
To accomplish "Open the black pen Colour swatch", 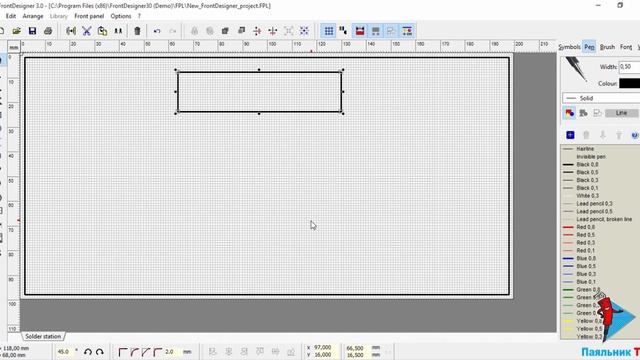I will click(x=629, y=83).
